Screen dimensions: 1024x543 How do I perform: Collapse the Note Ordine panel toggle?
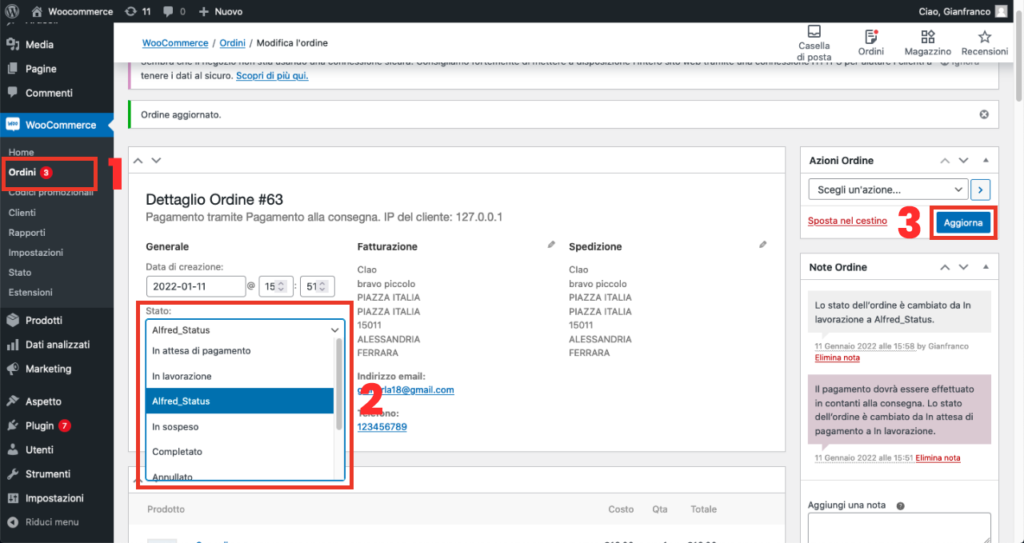coord(985,267)
